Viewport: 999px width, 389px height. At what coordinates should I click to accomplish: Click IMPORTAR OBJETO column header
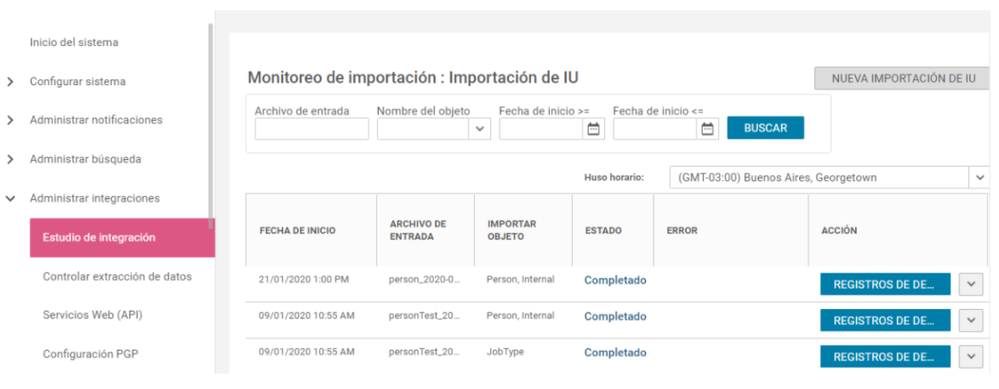pos(512,230)
